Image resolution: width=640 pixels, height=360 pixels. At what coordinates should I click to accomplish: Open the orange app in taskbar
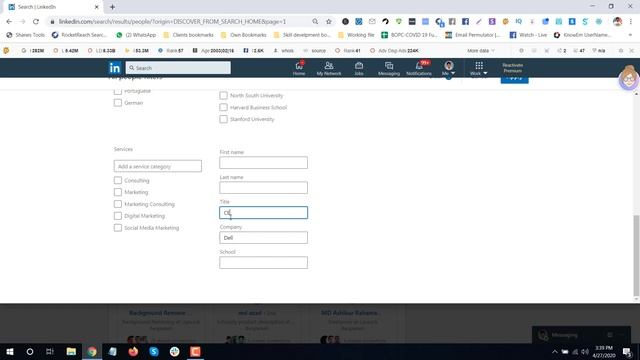(195, 351)
